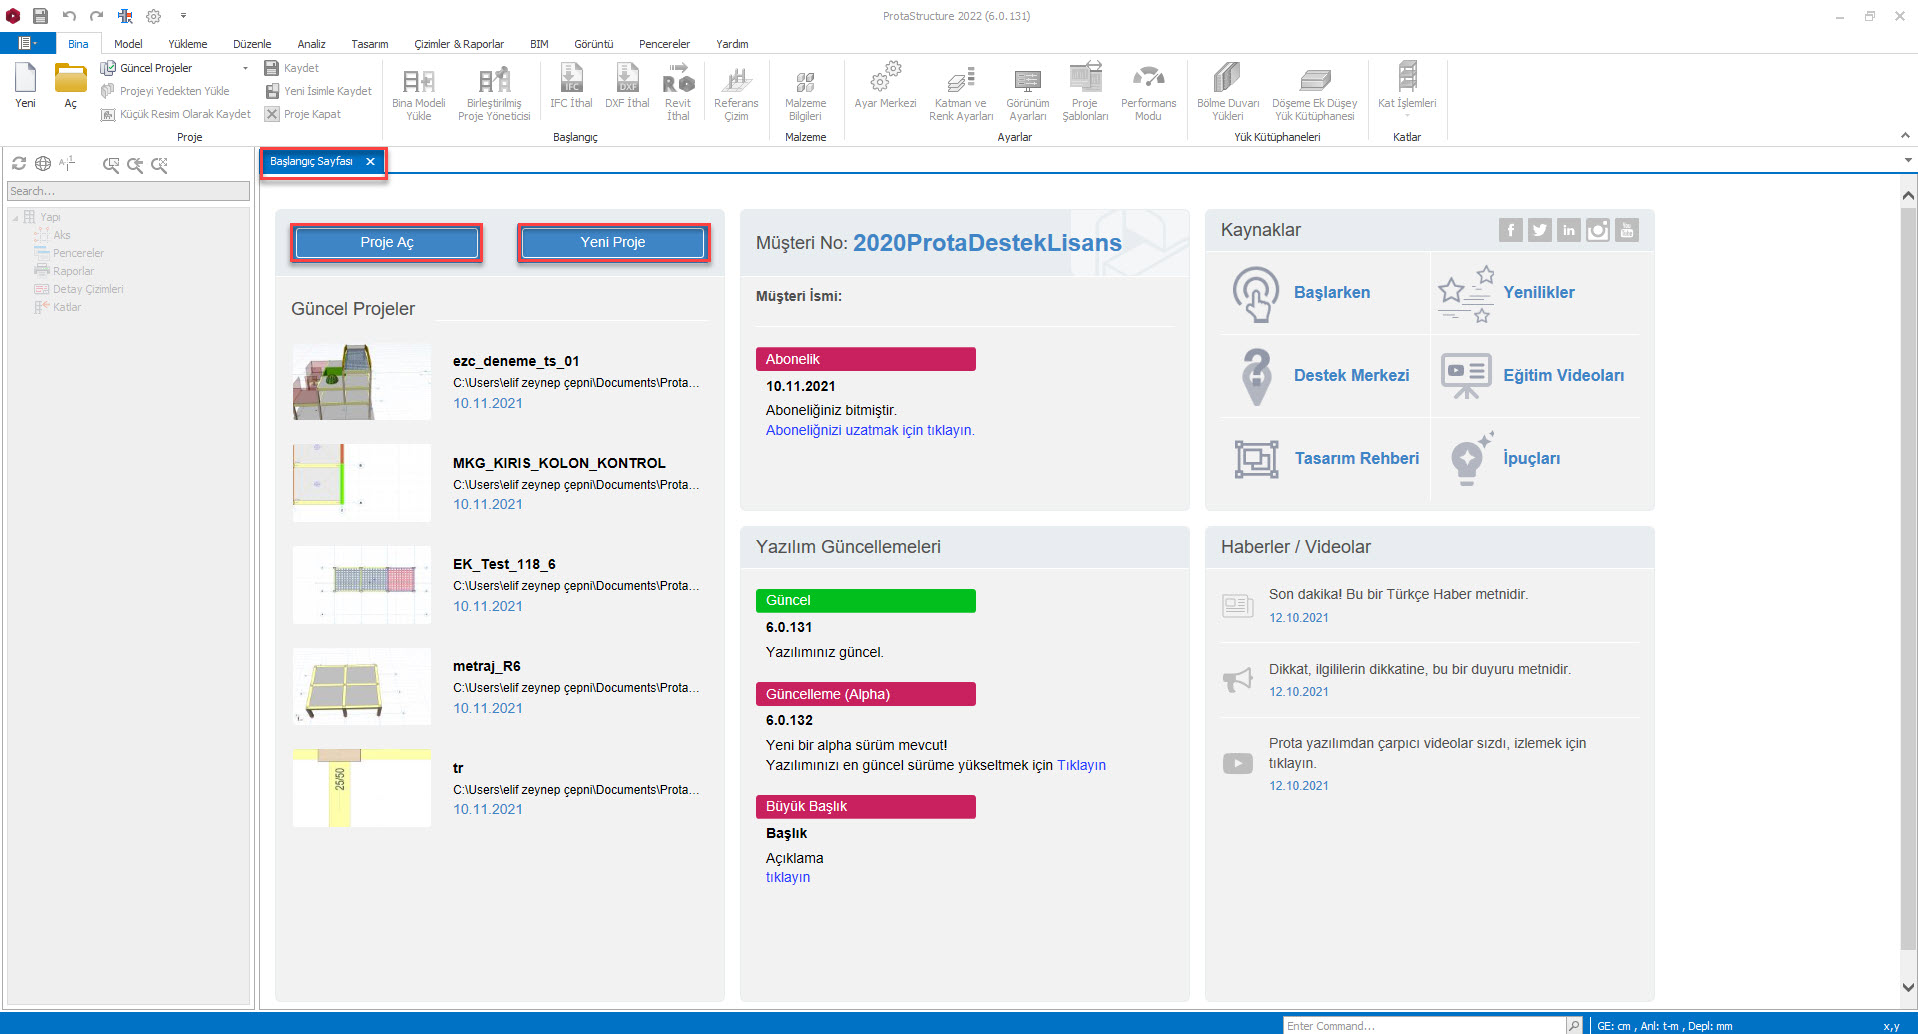Click Bina Modeli Yükle icon

(x=419, y=81)
